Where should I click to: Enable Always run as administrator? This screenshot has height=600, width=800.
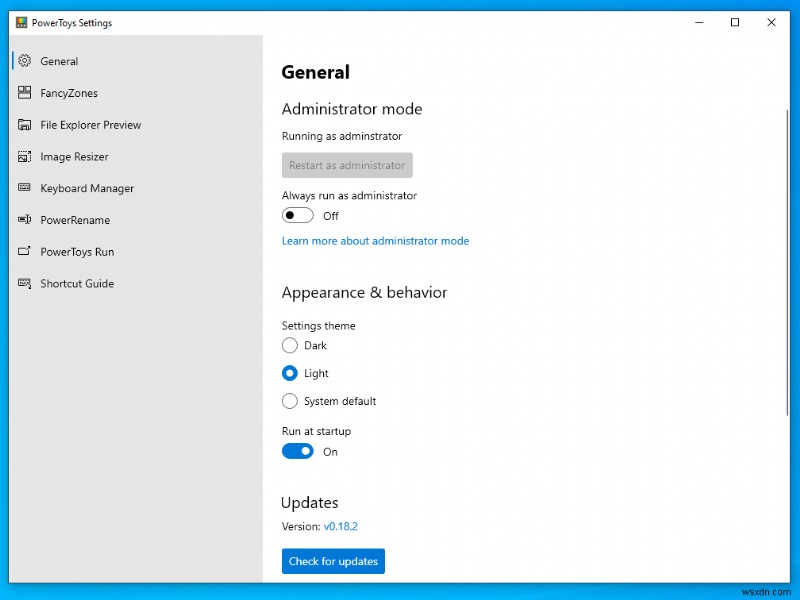coord(297,215)
